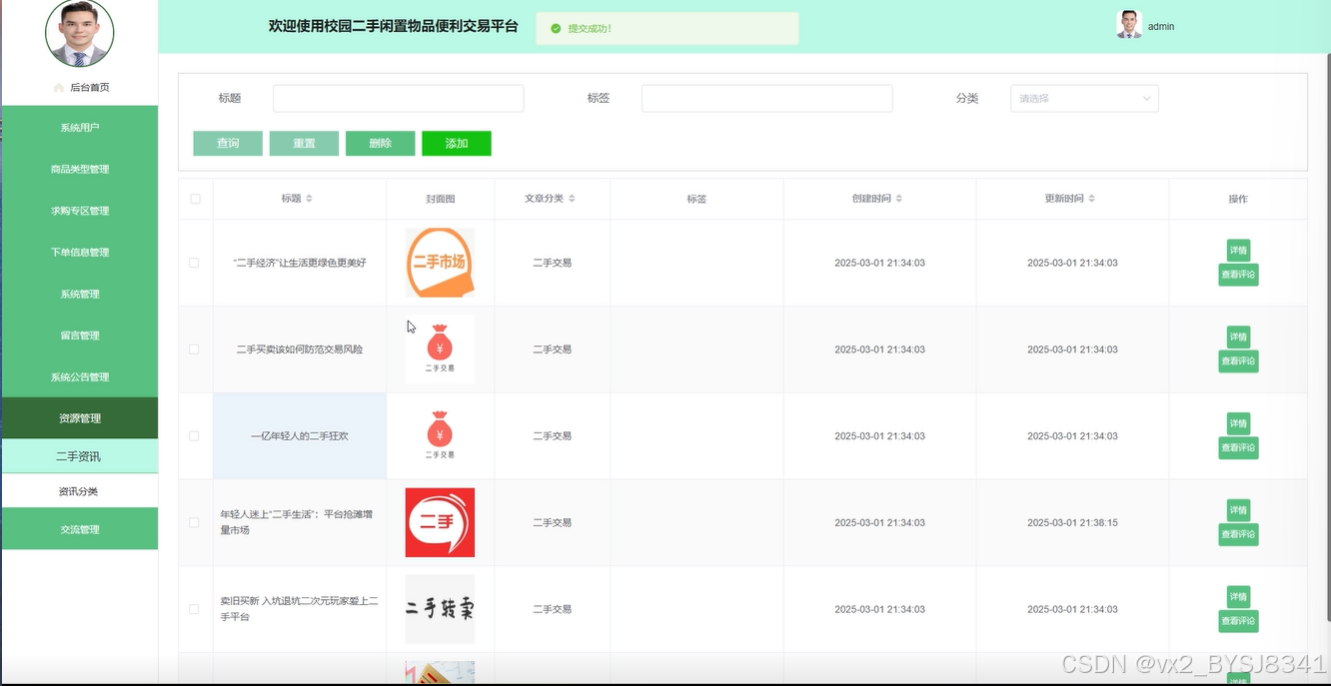Click the 二手转卖 calligraphy cover thumbnail
Image resolution: width=1331 pixels, height=686 pixels.
(x=440, y=609)
